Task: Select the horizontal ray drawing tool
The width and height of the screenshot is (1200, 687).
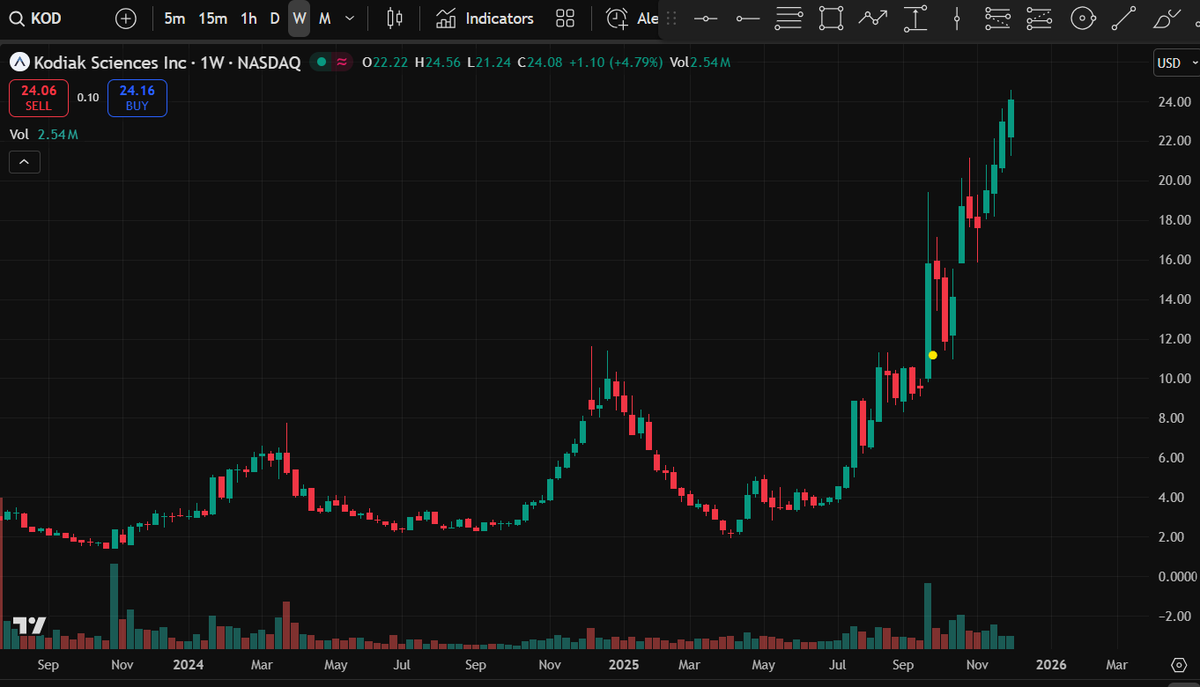Action: tap(747, 18)
